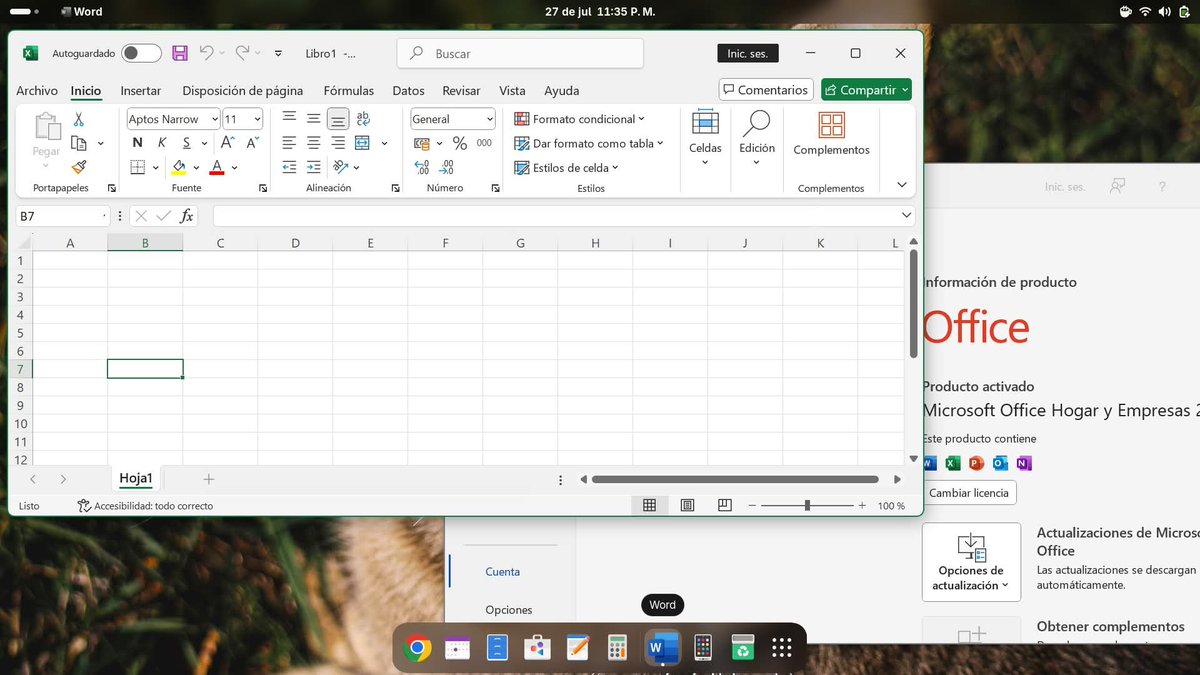Click the accounting number format icon
The width and height of the screenshot is (1200, 675).
pos(422,143)
